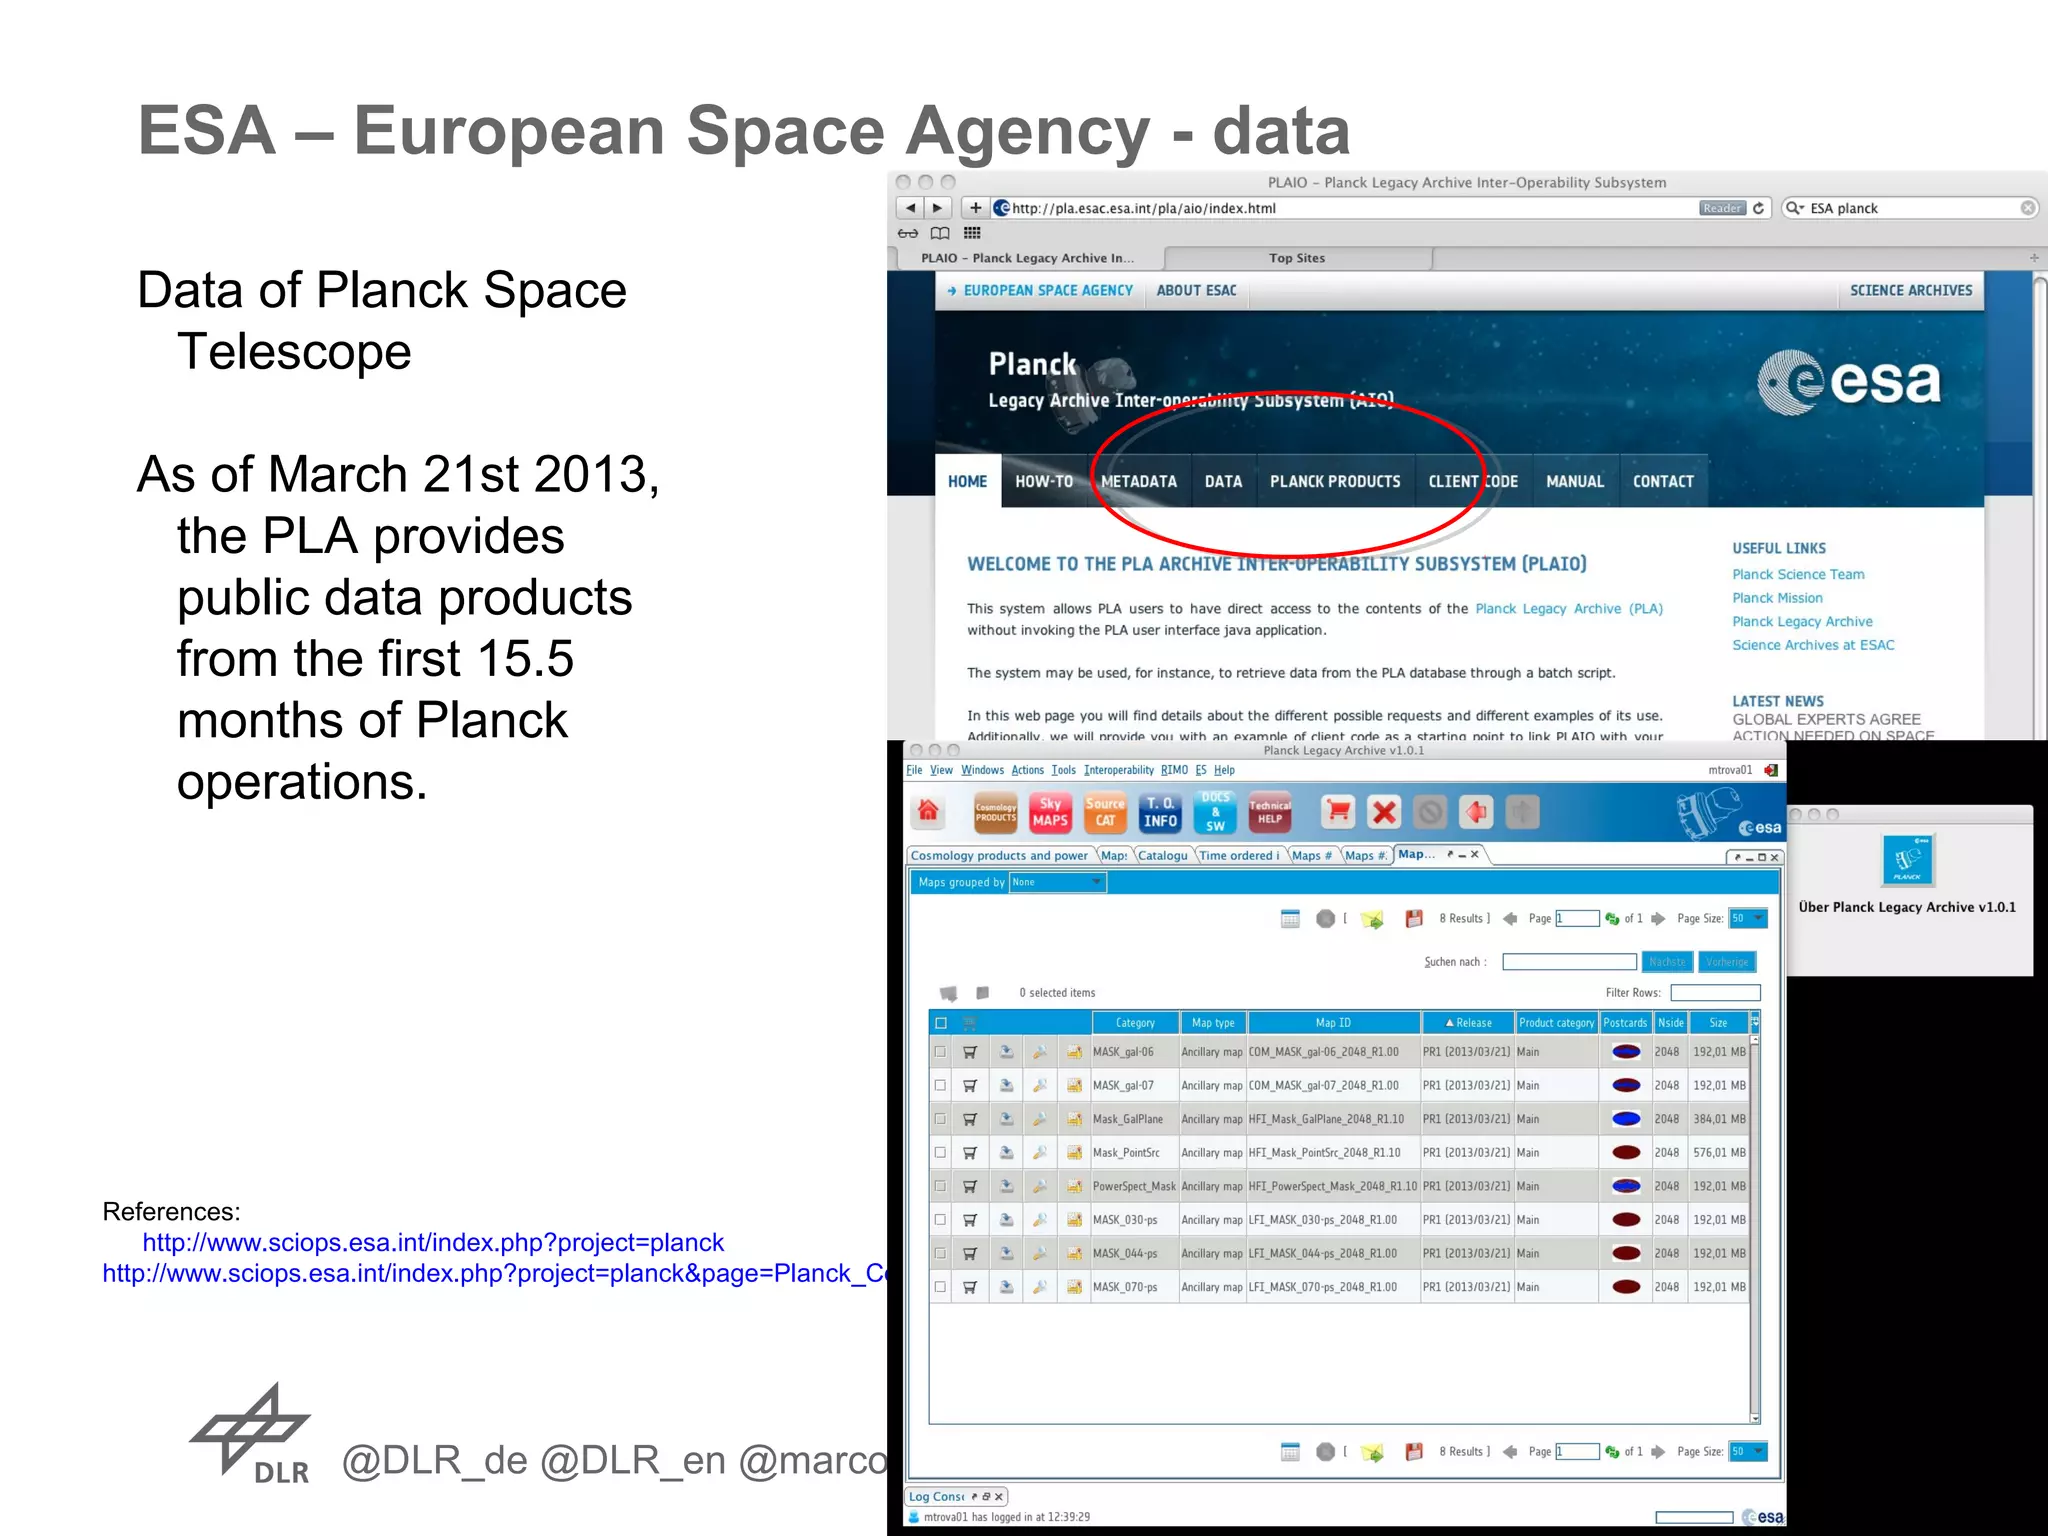Click Science Archives at ESAC link
The image size is (2048, 1536).
coord(1813,645)
